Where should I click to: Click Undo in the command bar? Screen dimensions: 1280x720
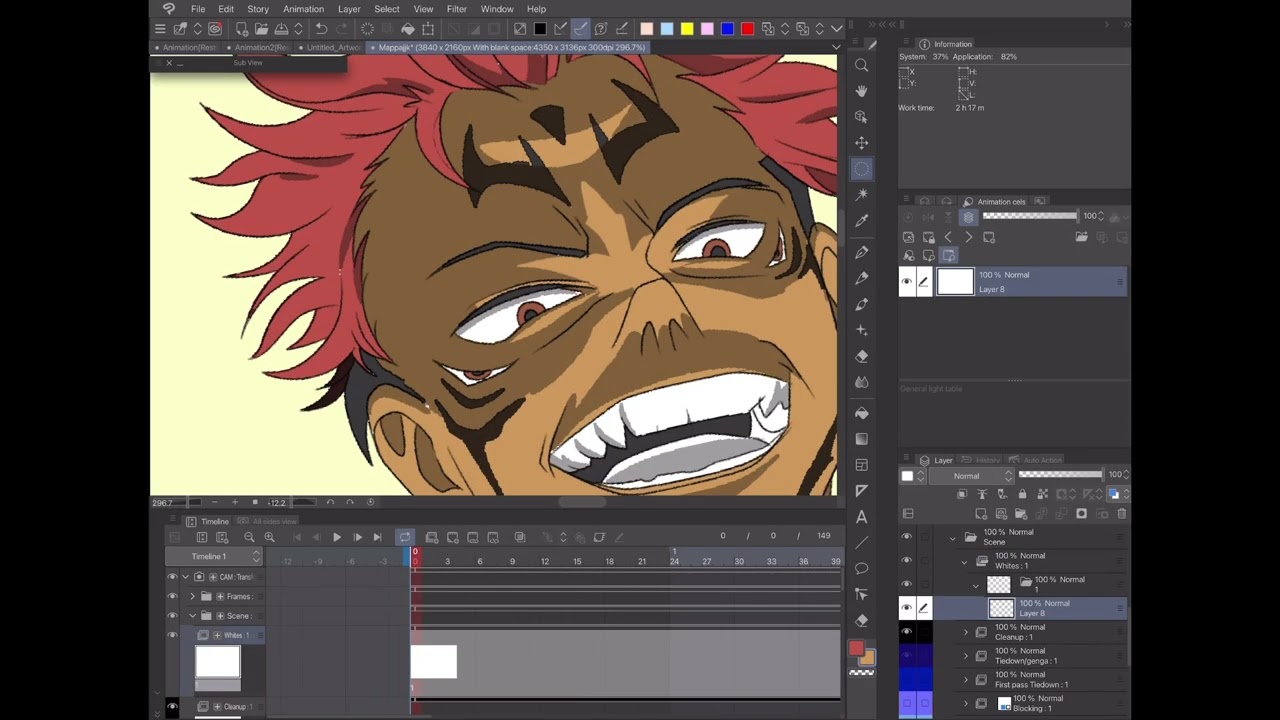click(x=321, y=29)
